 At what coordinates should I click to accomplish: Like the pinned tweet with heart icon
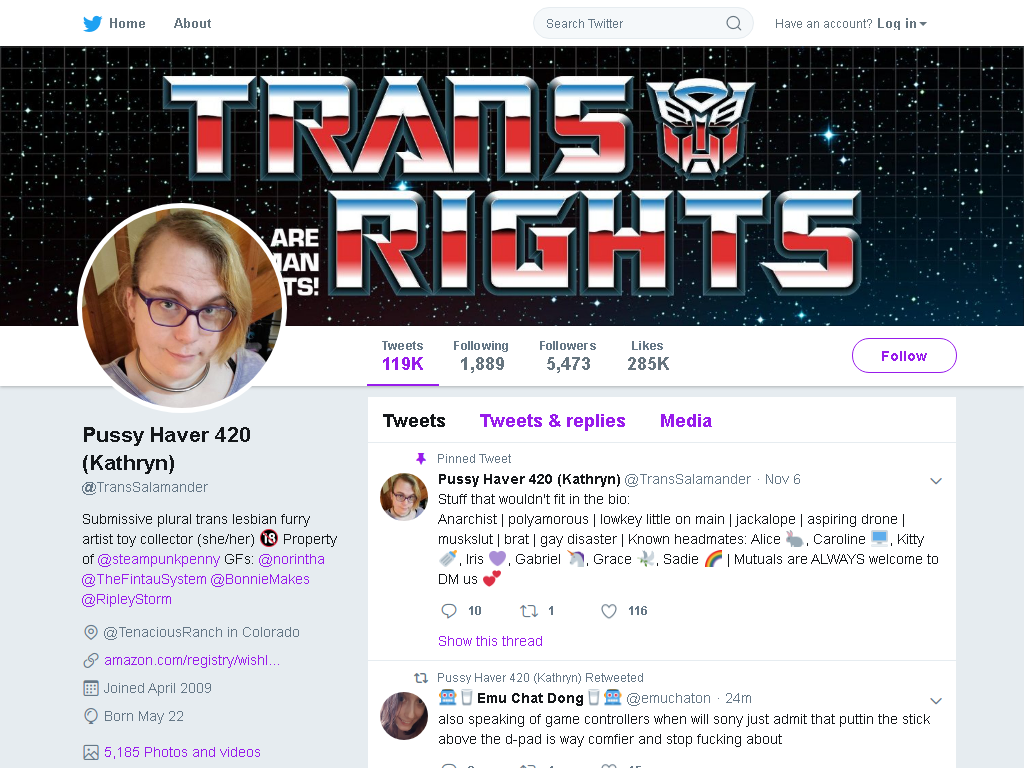(609, 611)
